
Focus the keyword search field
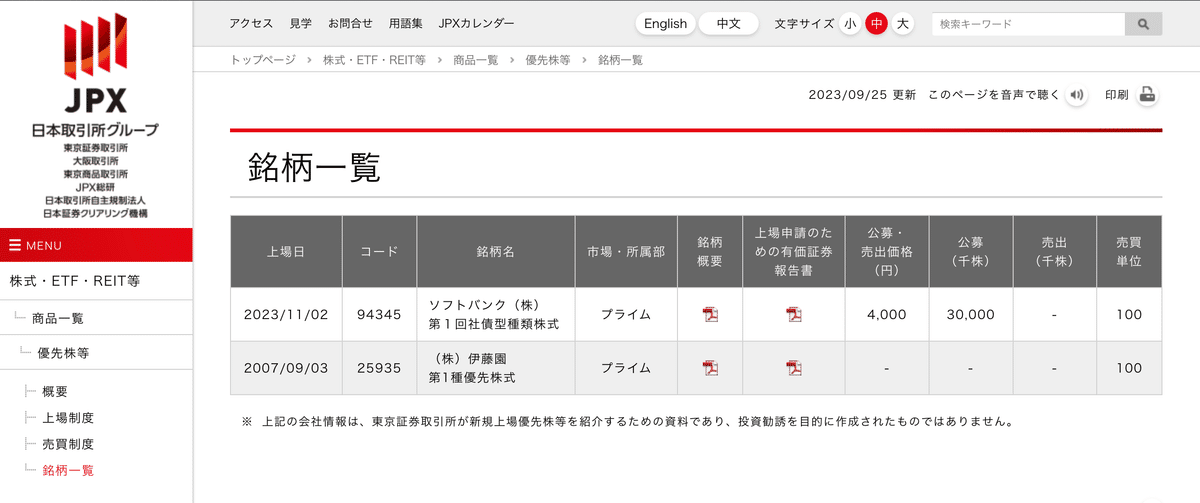coord(1028,24)
